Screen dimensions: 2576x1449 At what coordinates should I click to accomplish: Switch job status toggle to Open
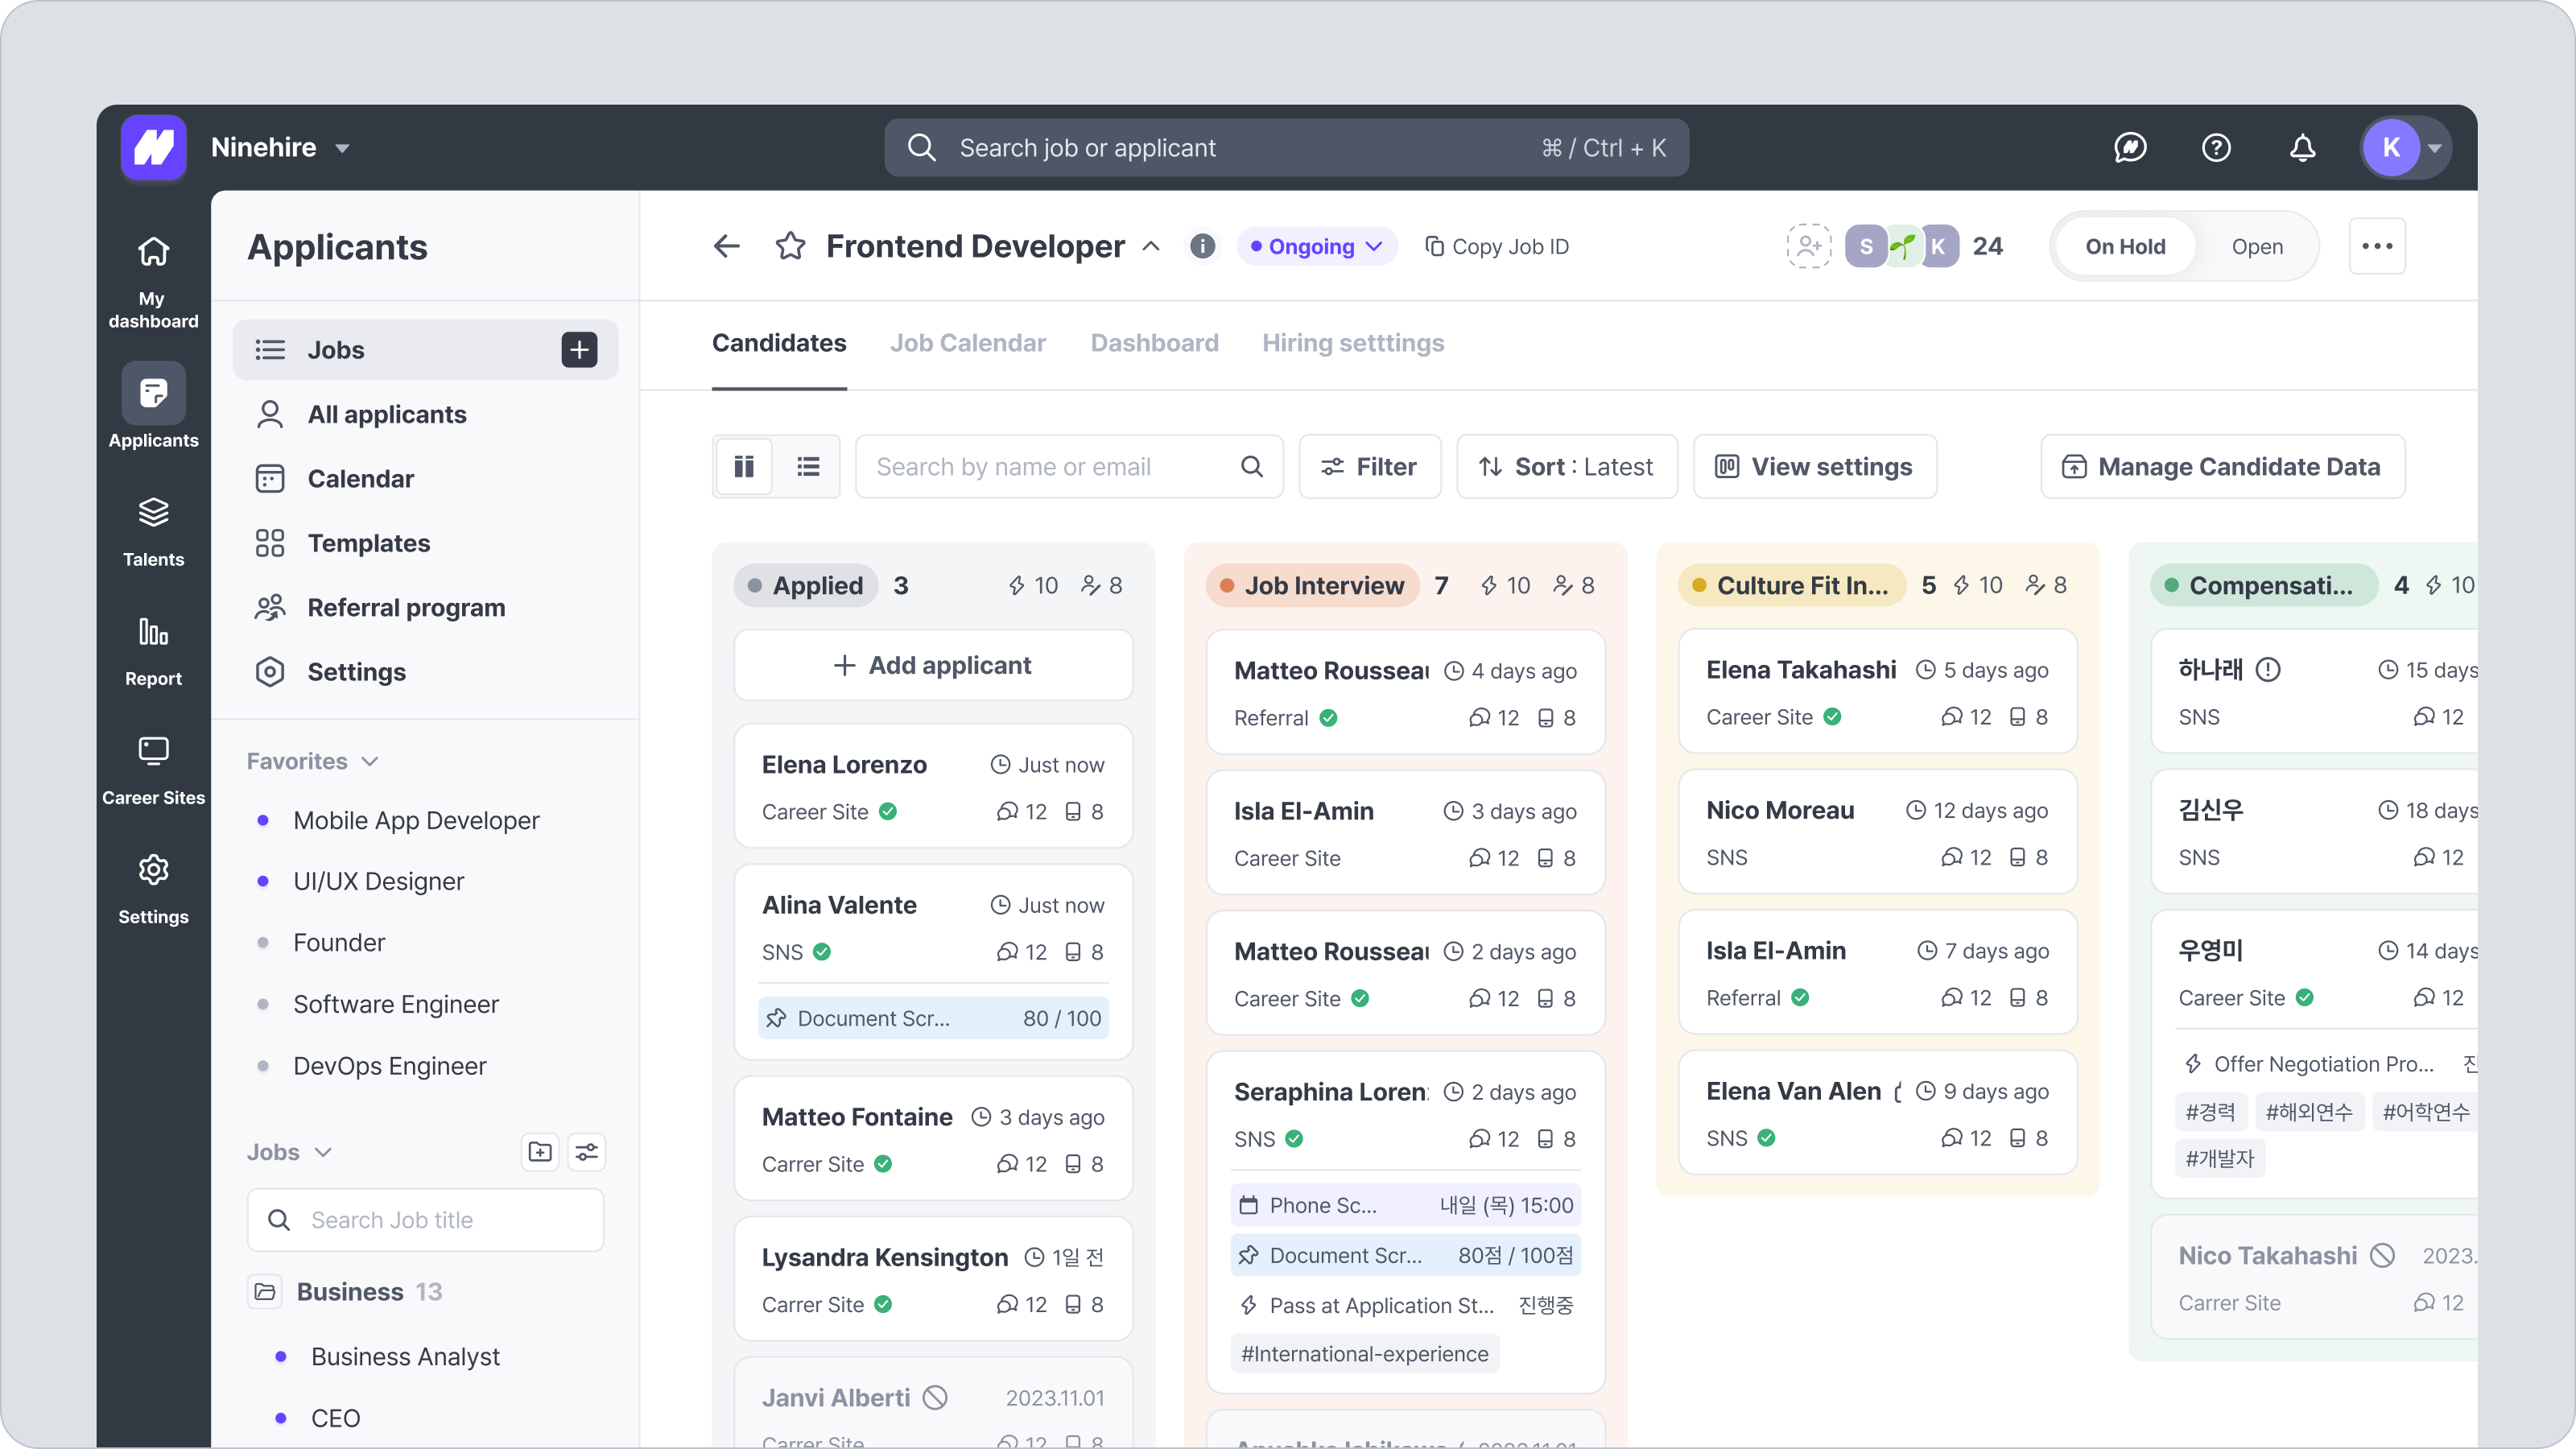click(2256, 246)
